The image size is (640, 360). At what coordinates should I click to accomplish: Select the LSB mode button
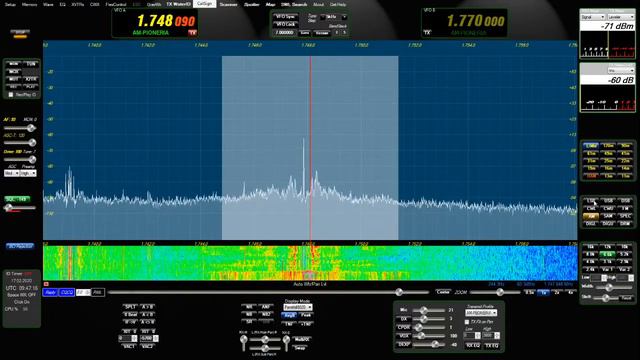pos(591,201)
